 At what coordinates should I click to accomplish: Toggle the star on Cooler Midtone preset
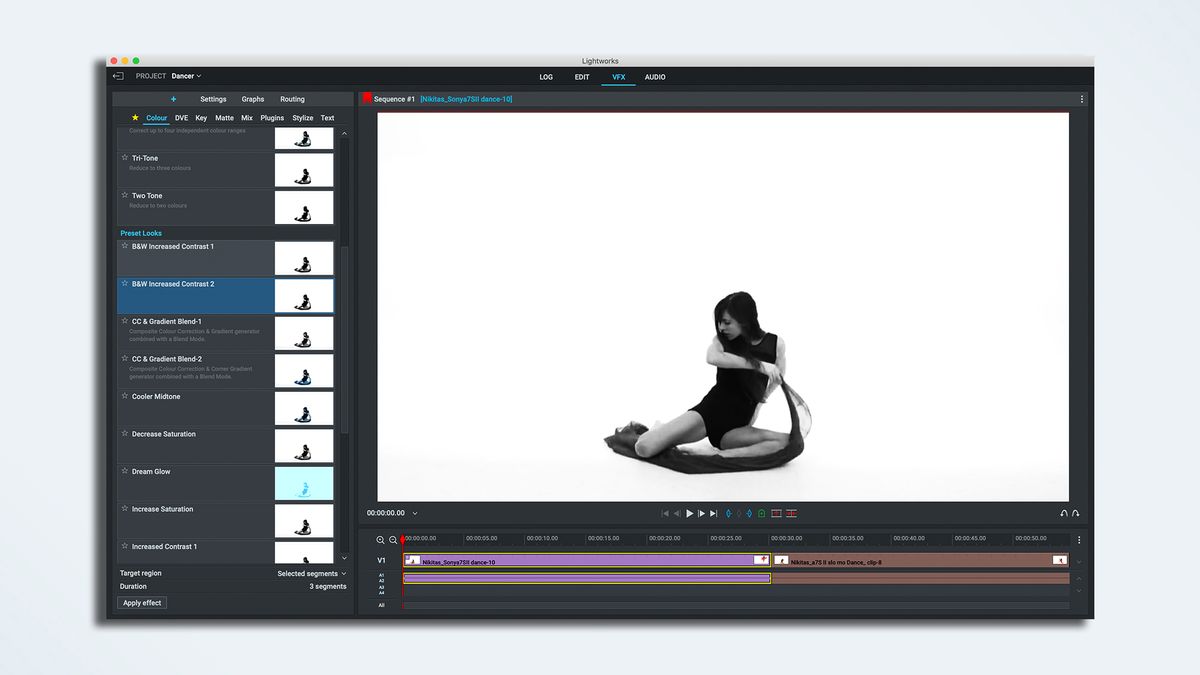tap(124, 396)
